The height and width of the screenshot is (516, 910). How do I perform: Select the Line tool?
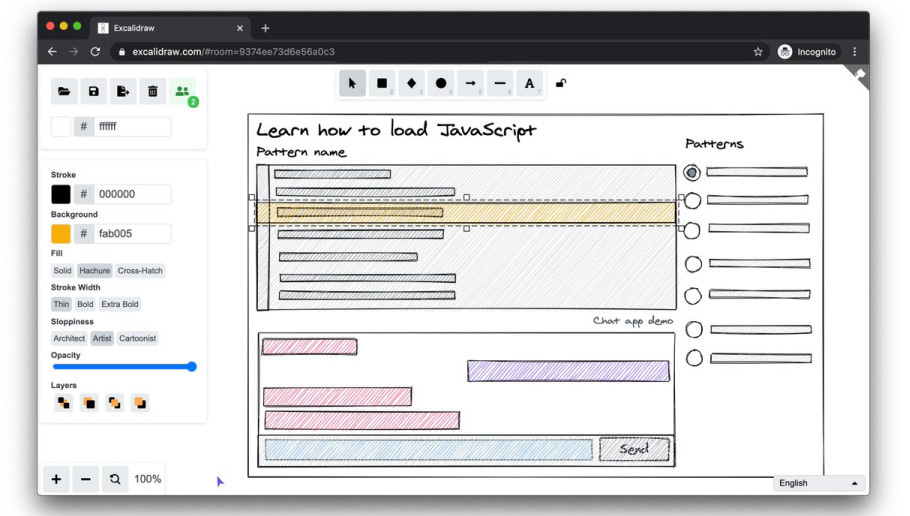point(500,84)
